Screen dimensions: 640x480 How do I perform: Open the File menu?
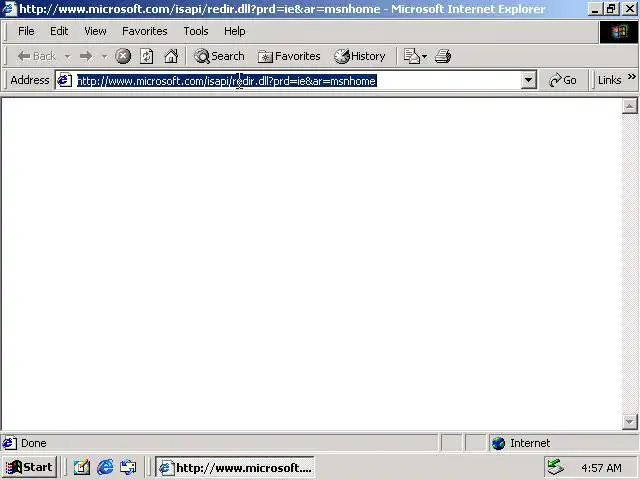click(26, 31)
